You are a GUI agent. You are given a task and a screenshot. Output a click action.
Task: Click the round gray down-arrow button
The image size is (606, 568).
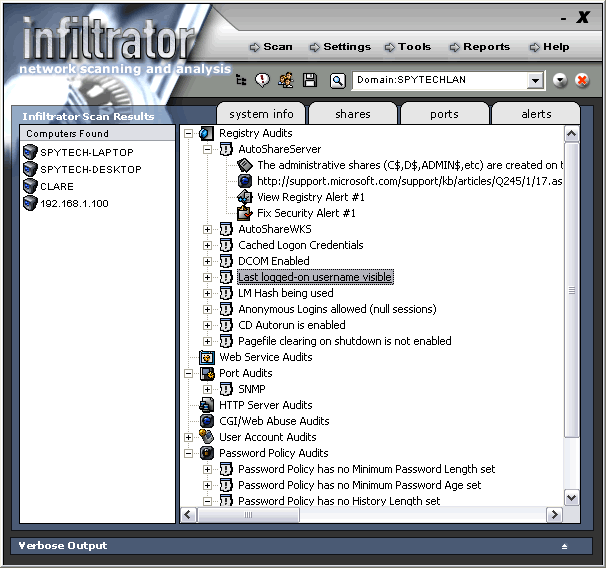point(560,80)
